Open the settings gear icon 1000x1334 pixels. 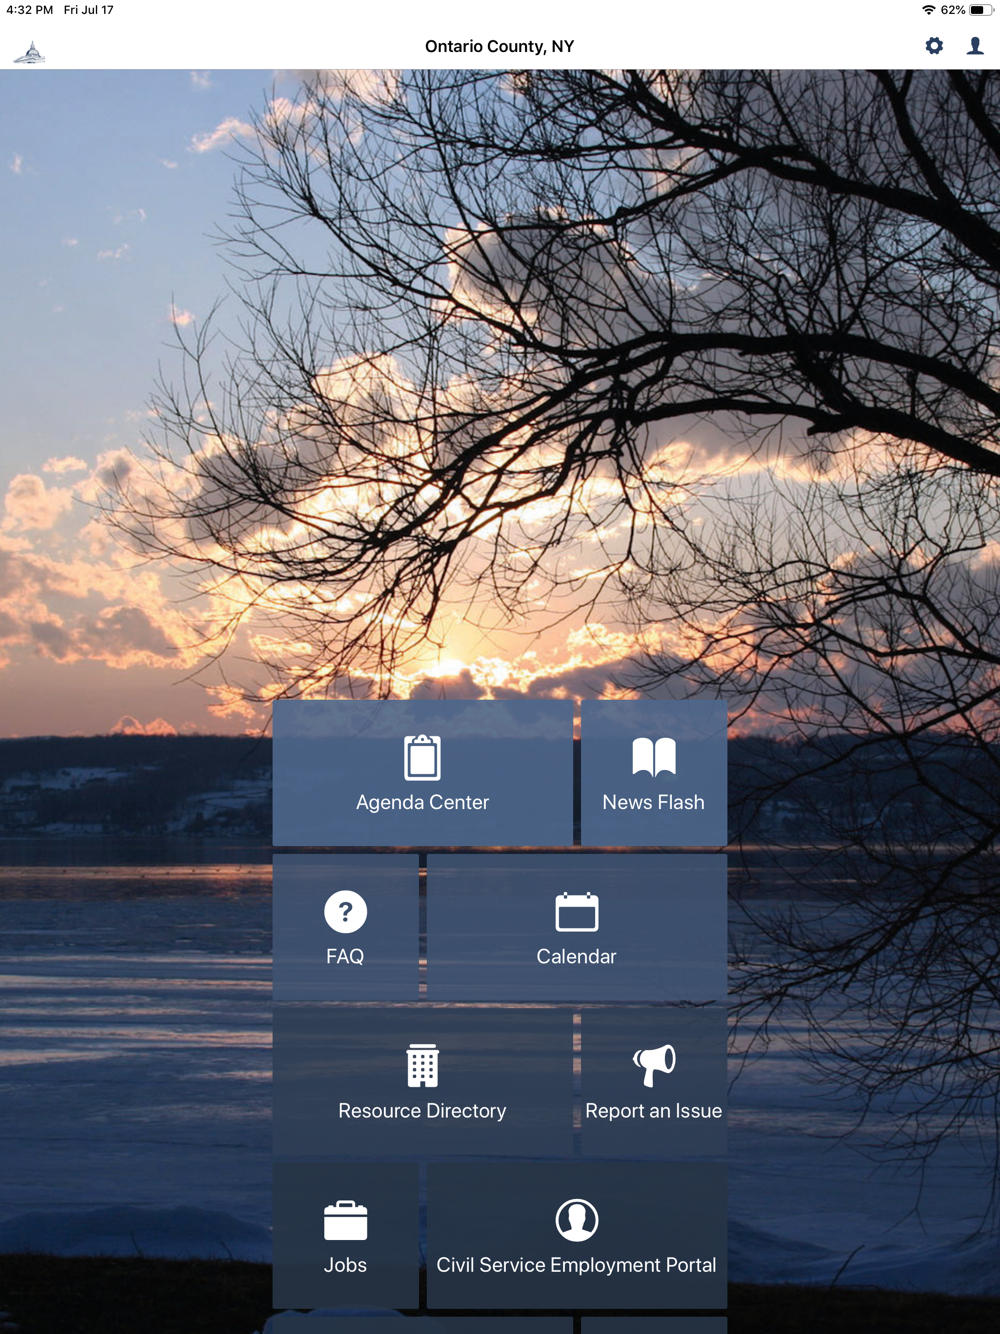click(x=934, y=46)
